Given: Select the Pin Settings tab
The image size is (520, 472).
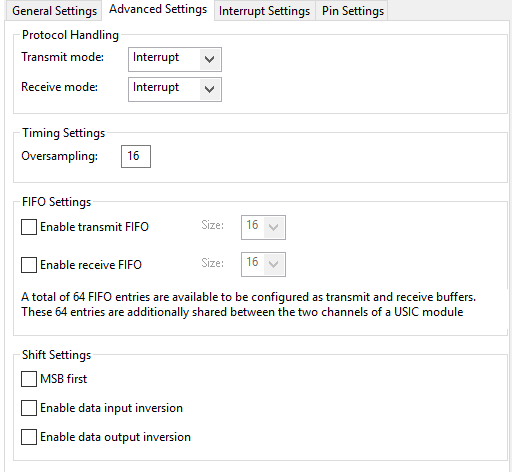Looking at the screenshot, I should tap(353, 11).
